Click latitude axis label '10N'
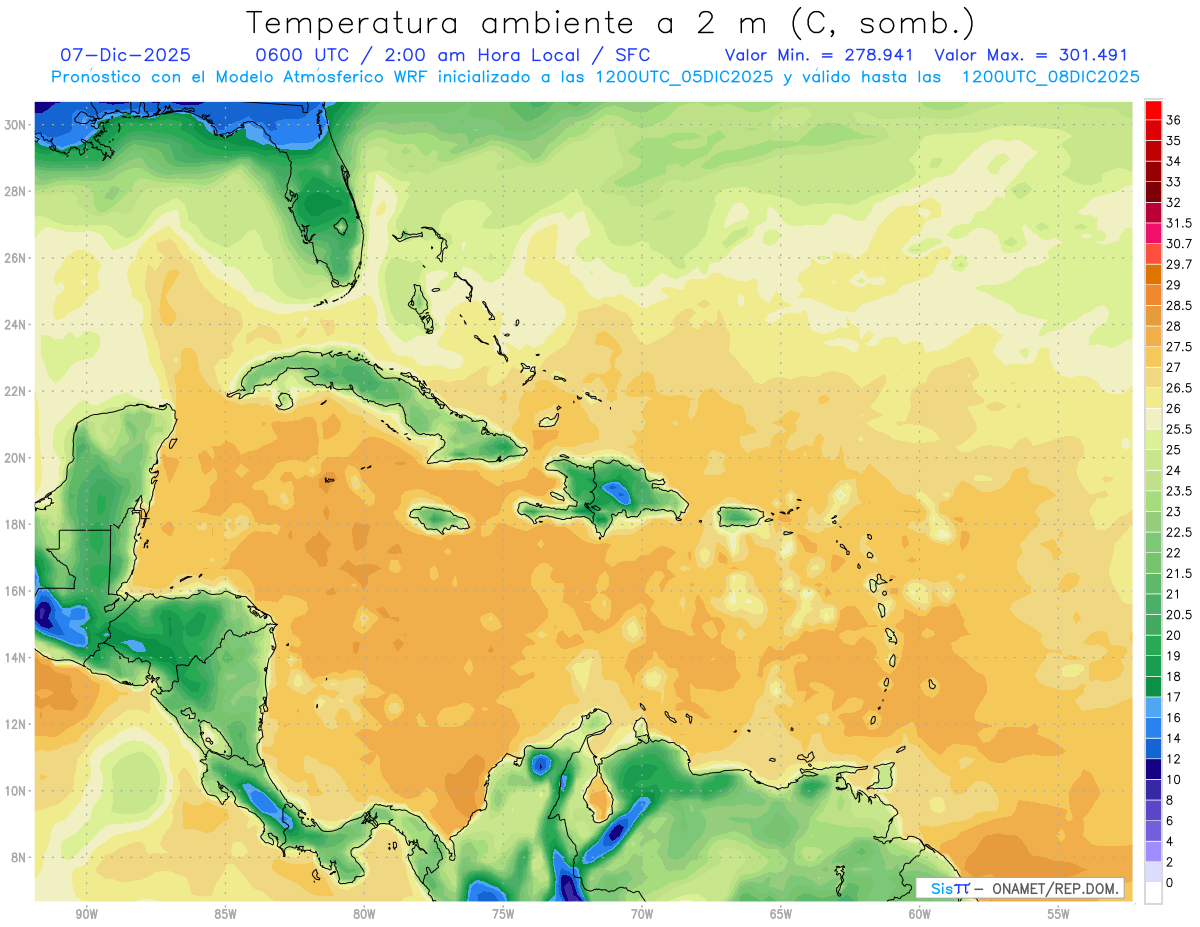Viewport: 1200px width, 927px height. pos(17,791)
